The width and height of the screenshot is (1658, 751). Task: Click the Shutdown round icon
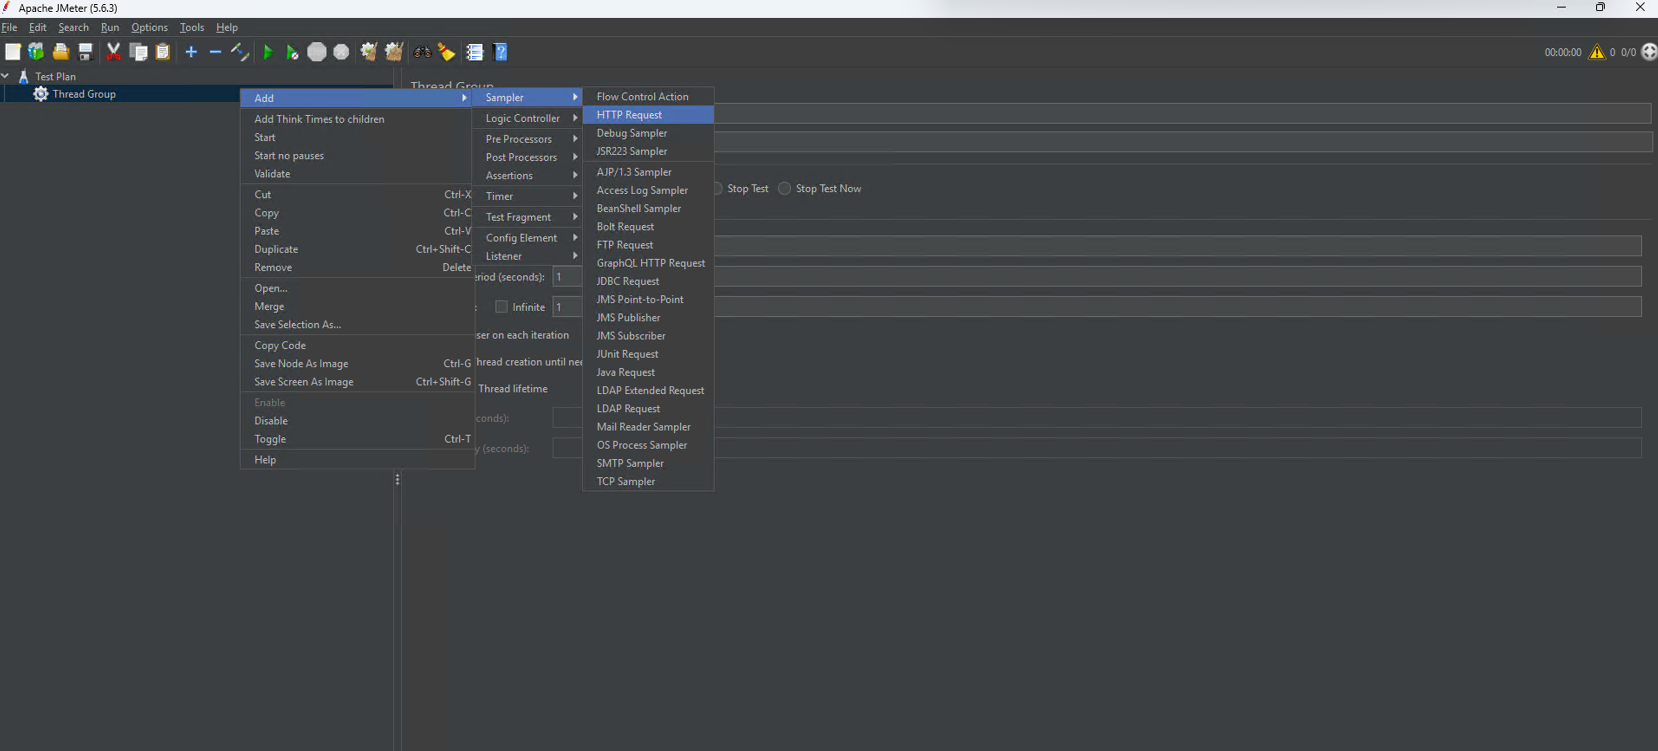coord(341,52)
